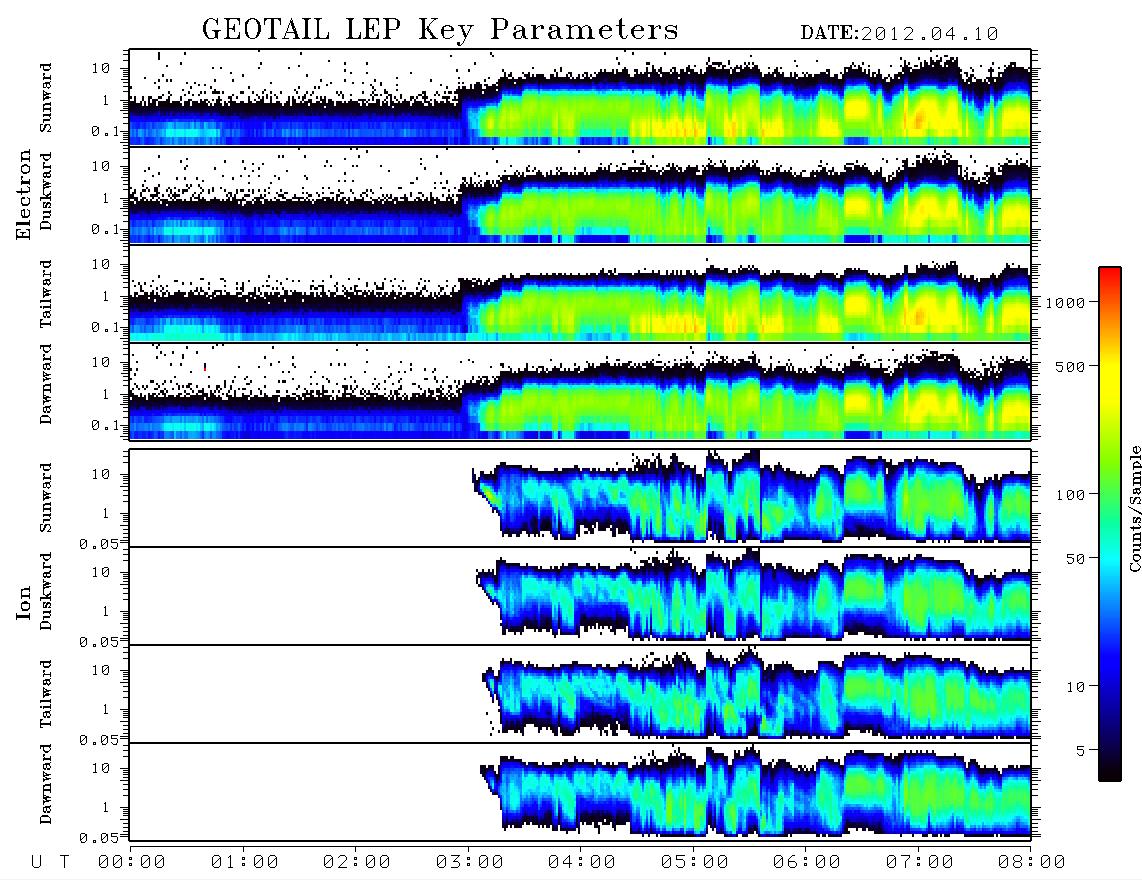1142x880 pixels.
Task: Click 0.05 energy tick of Ion Sunward
Action: click(x=100, y=543)
